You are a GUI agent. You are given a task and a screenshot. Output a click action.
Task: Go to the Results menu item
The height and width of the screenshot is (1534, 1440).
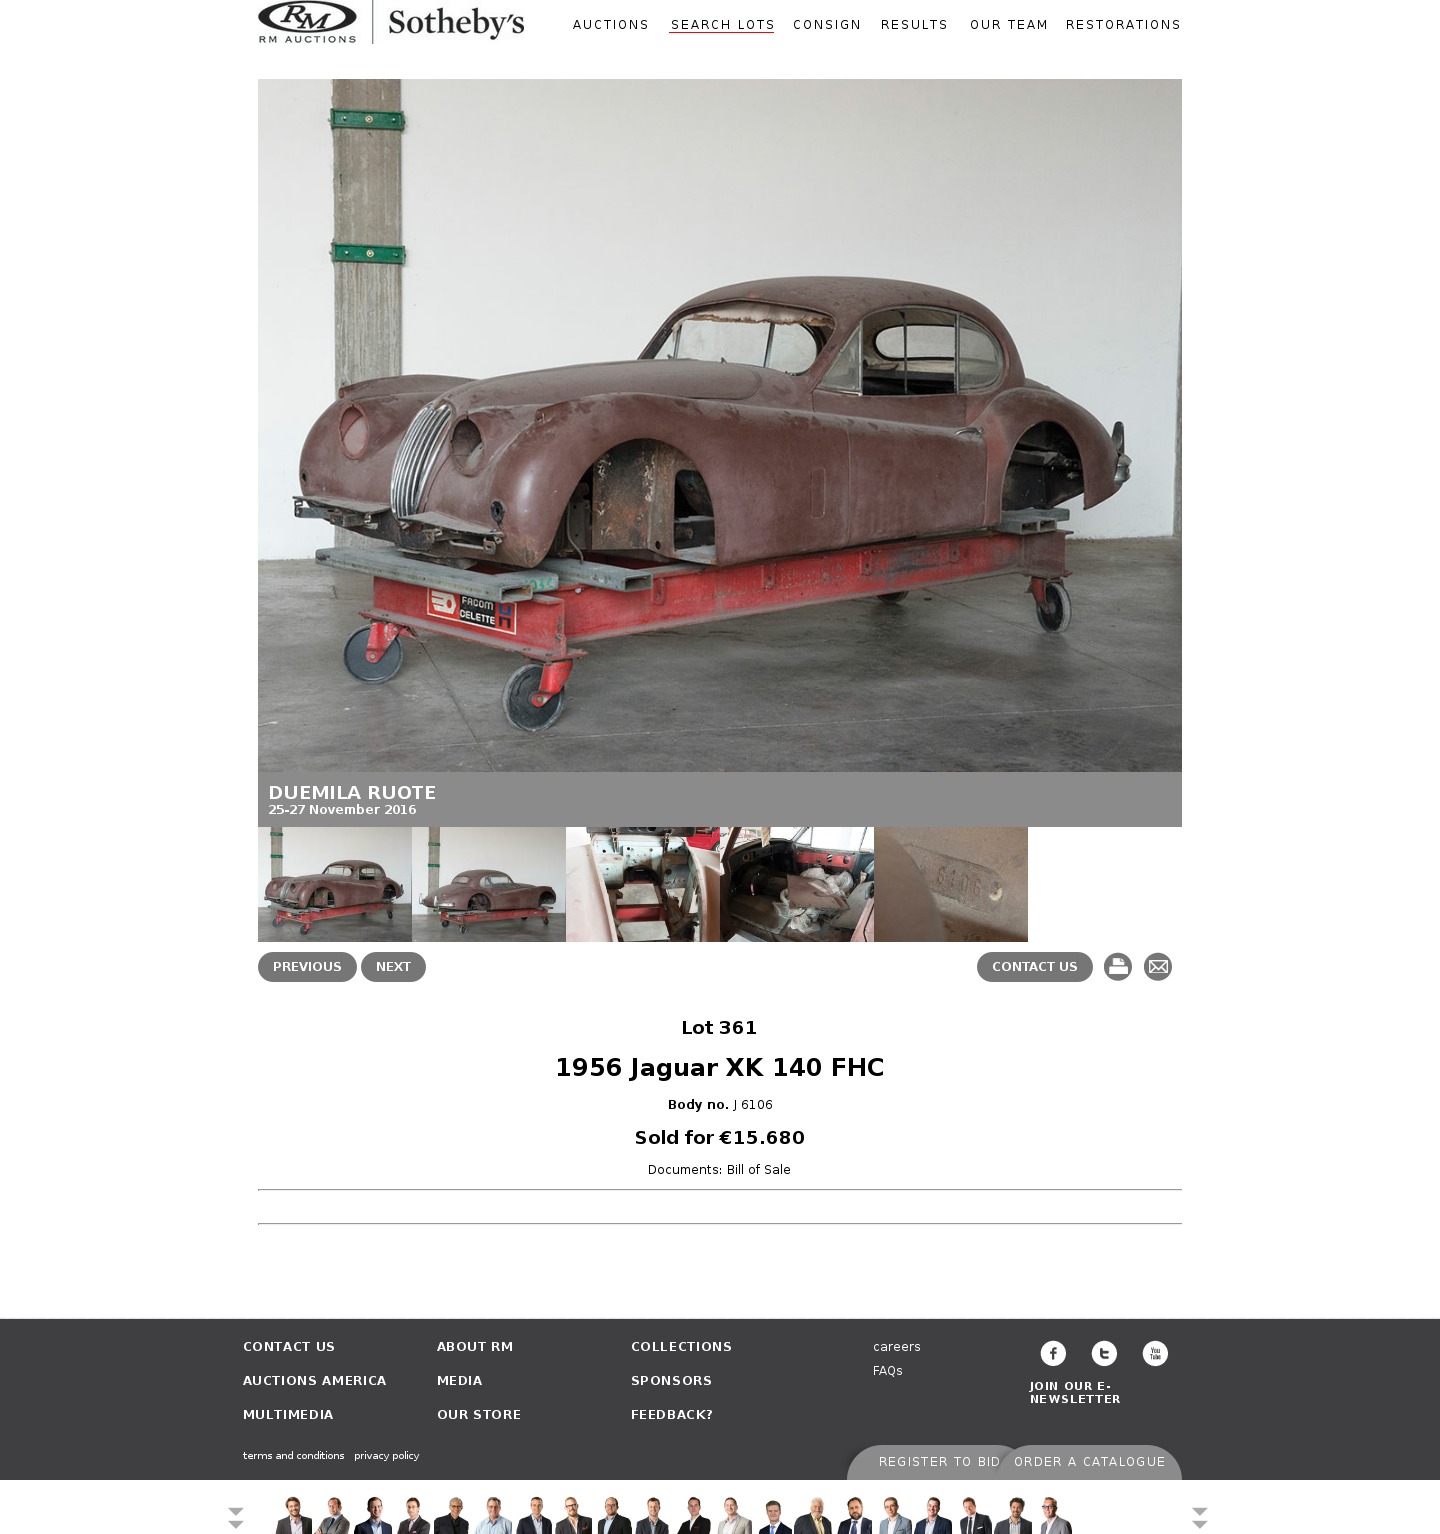pyautogui.click(x=914, y=25)
